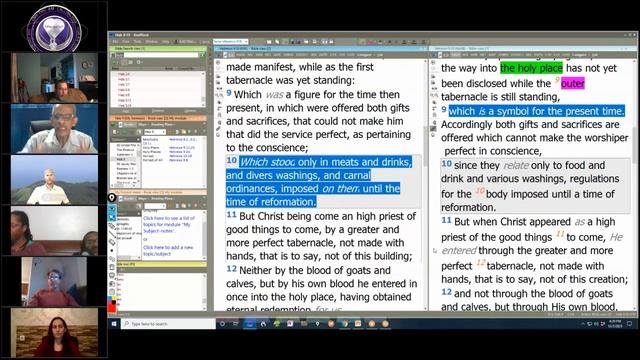
Task: Open Task View on the taskbar
Action: pyautogui.click(x=236, y=324)
